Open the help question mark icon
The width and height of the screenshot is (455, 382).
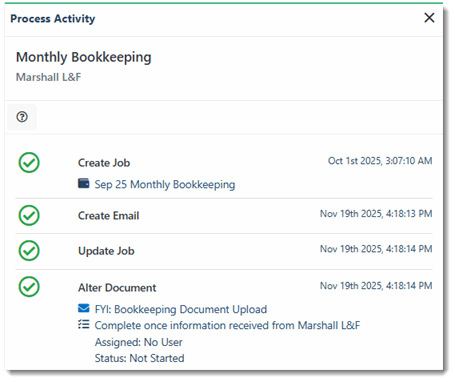pos(22,117)
